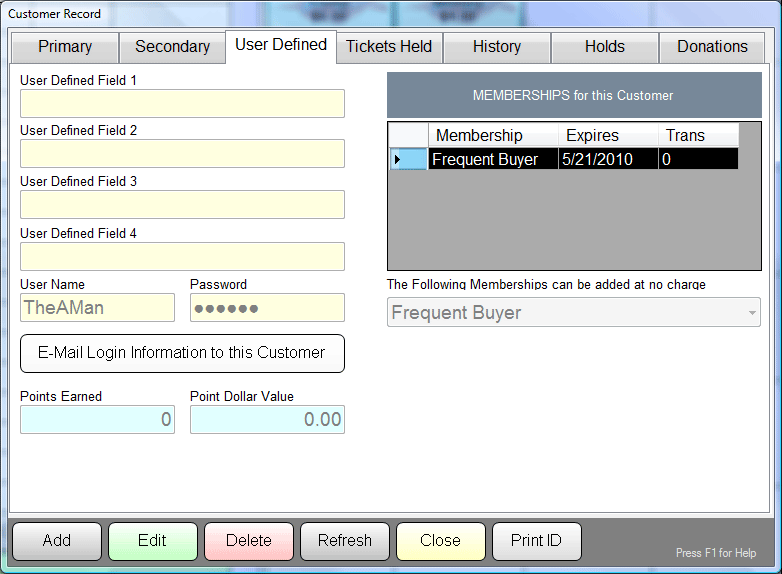Click the Trans column header
The image size is (782, 574).
pyautogui.click(x=698, y=135)
